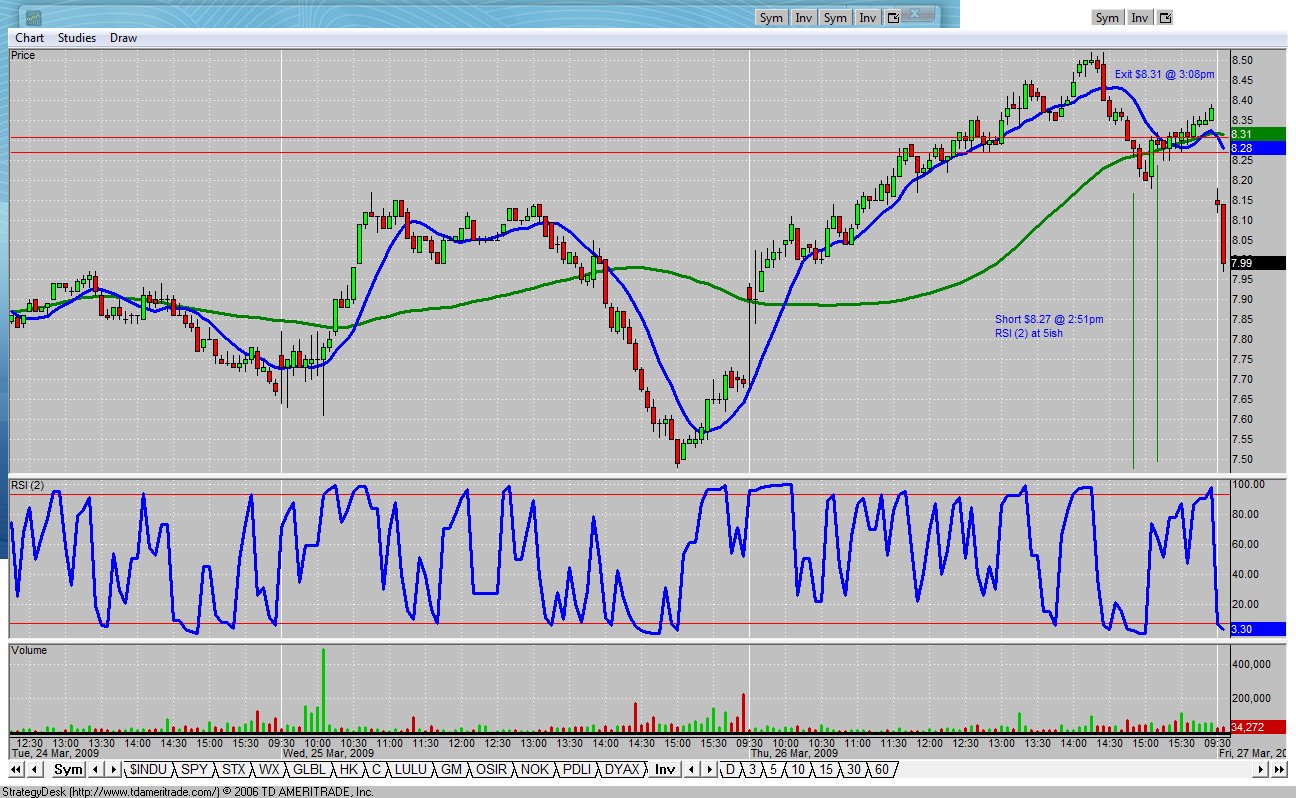The height and width of the screenshot is (798, 1296).
Task: Open the Draw menu
Action: click(124, 38)
